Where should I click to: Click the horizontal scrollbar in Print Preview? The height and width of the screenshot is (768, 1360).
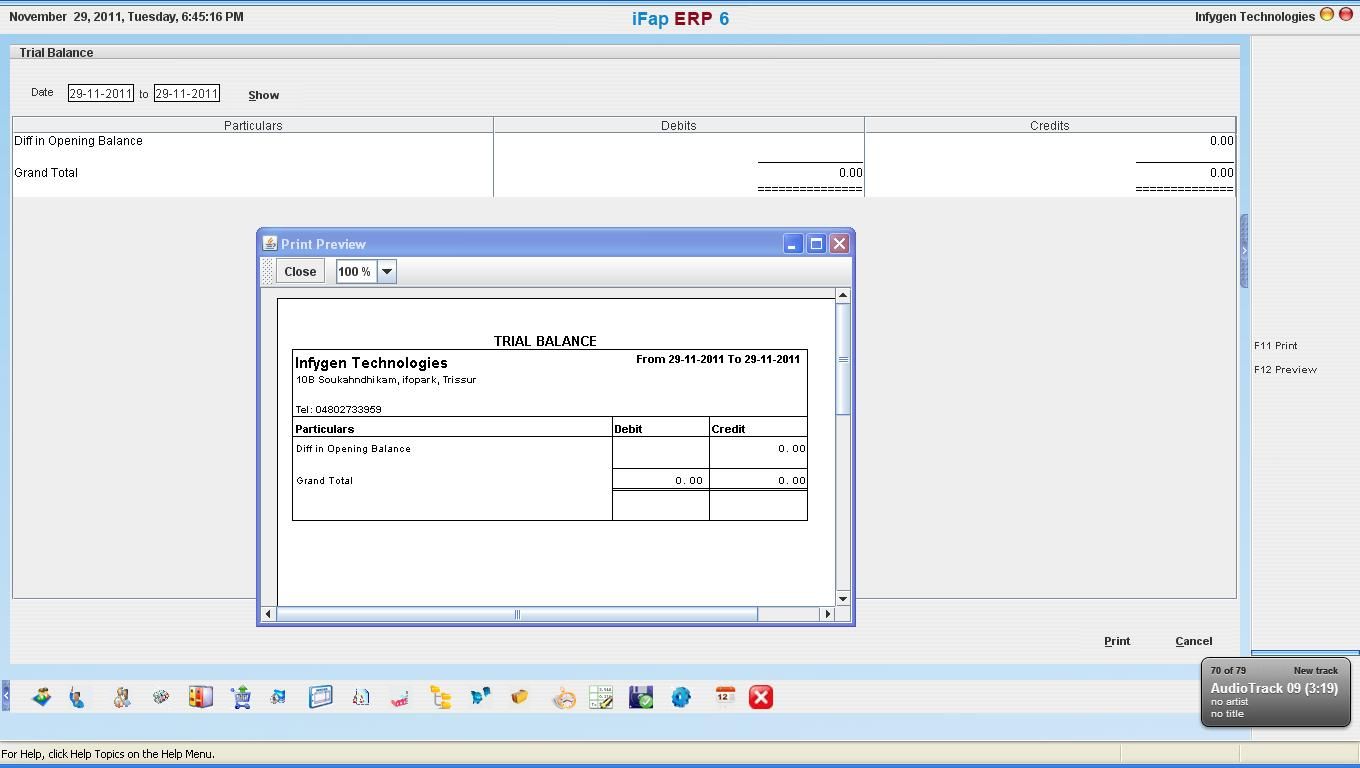(x=517, y=614)
